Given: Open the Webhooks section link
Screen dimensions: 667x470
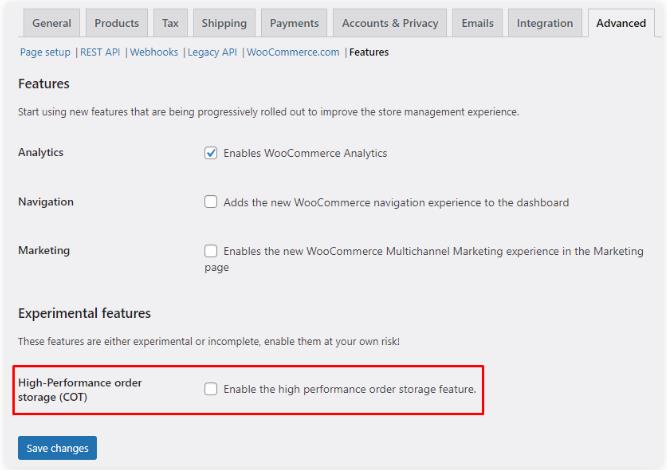Looking at the screenshot, I should tap(155, 52).
